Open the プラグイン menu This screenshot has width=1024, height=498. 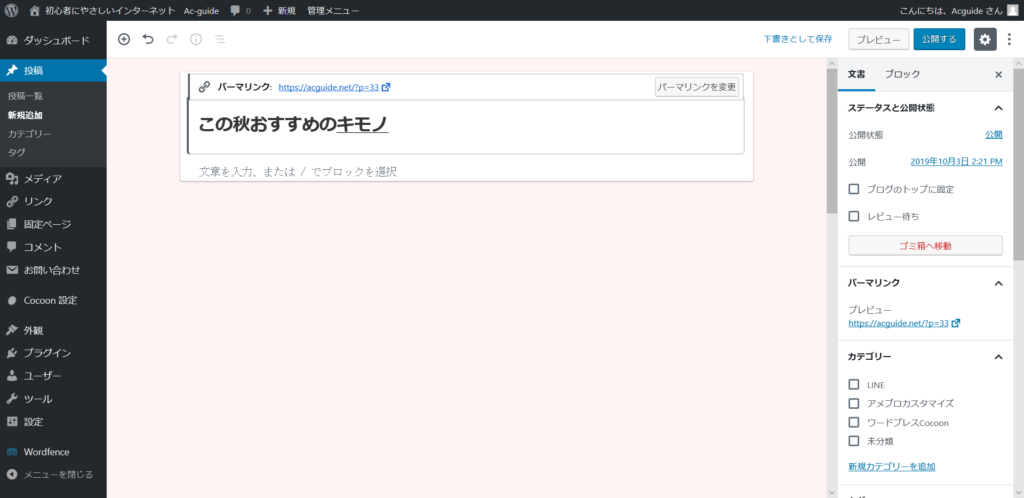coord(54,353)
